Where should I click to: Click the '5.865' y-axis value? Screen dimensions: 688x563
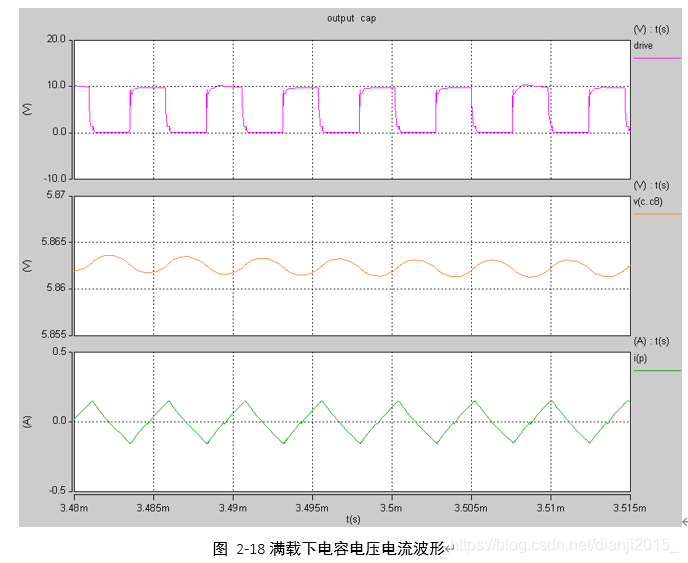pos(54,242)
